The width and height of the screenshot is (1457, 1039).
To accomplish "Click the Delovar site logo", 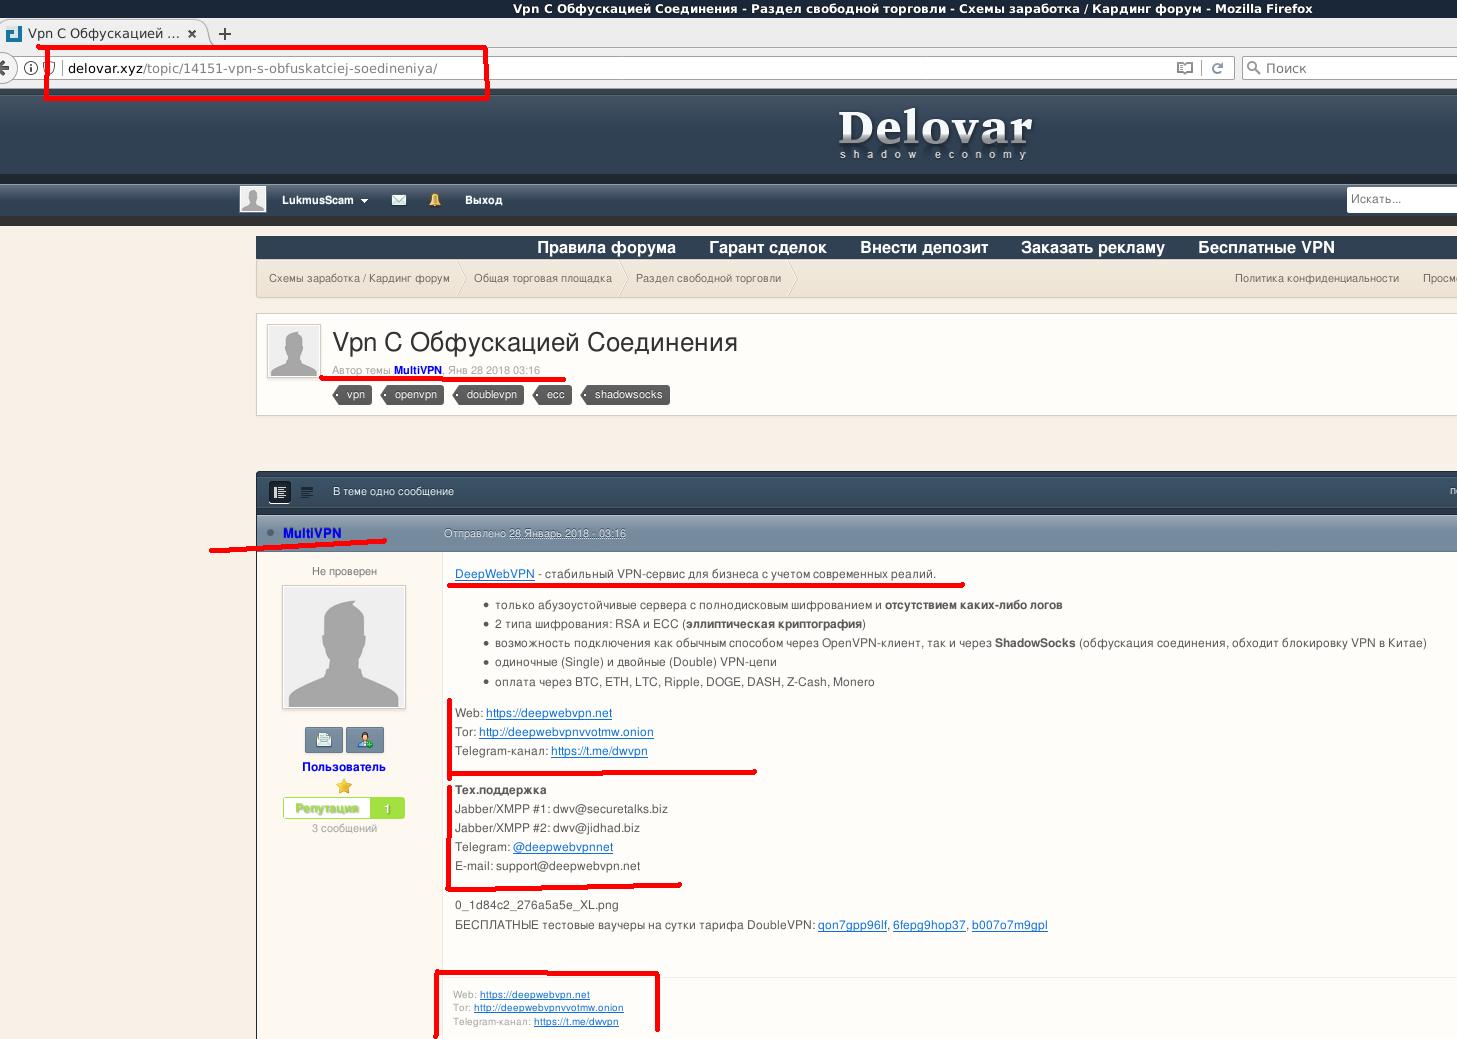I will click(x=935, y=133).
